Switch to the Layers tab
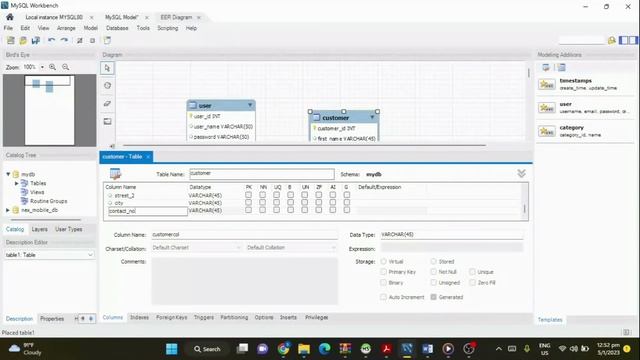The image size is (640, 360). tap(40, 229)
